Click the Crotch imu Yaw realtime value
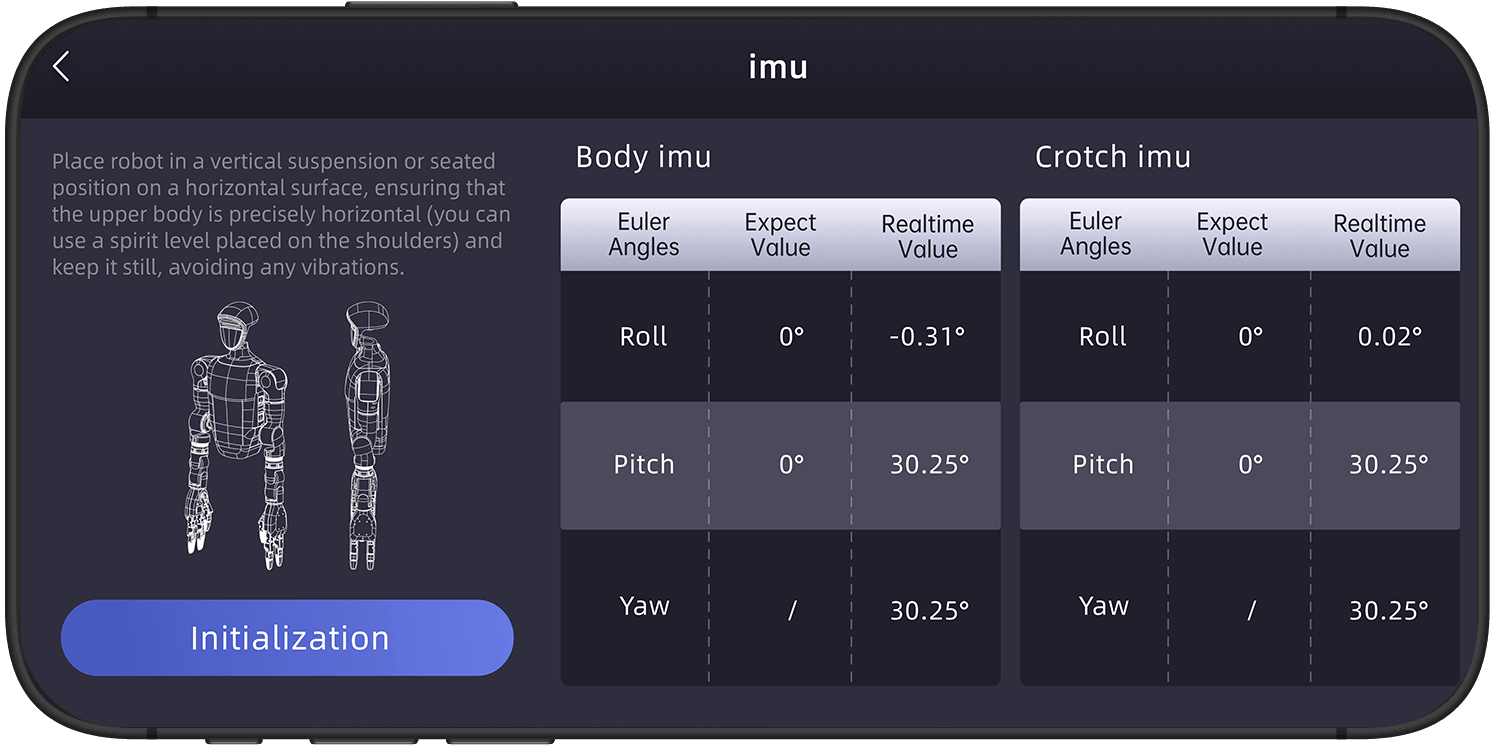 point(1388,610)
